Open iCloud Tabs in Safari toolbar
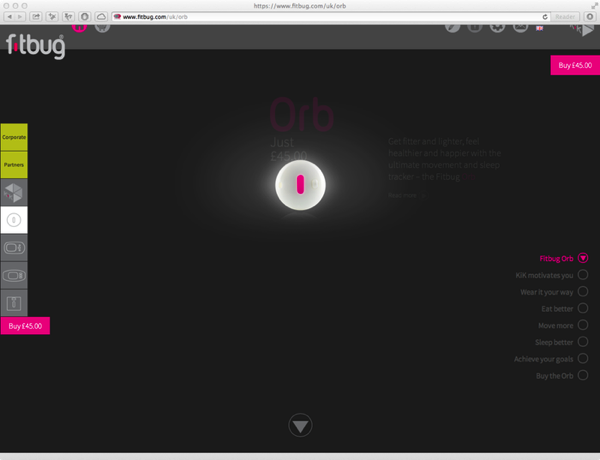Image resolution: width=600 pixels, height=460 pixels. [x=101, y=16]
